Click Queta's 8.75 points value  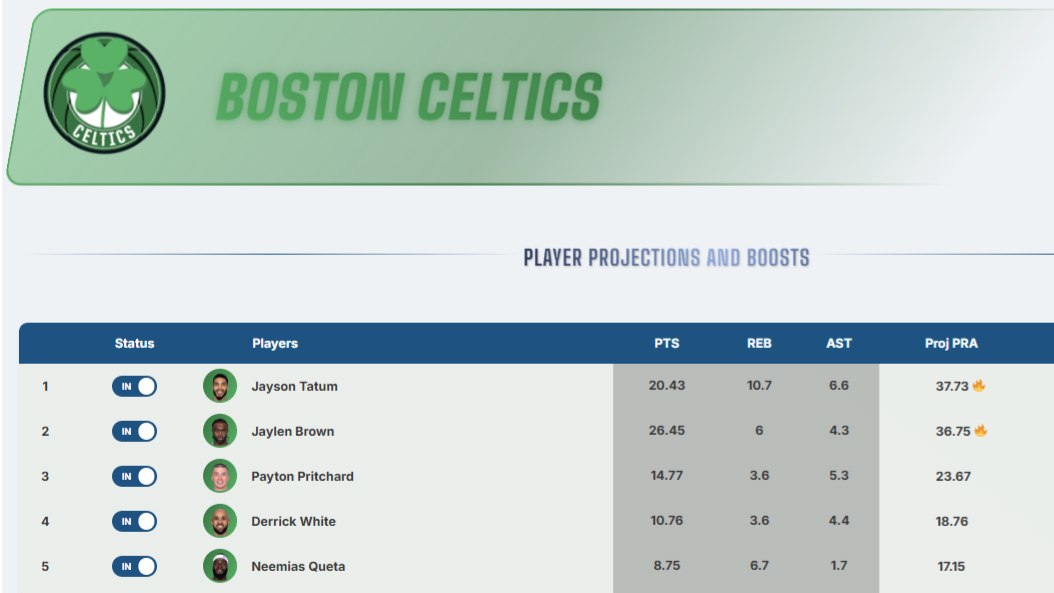(x=667, y=565)
